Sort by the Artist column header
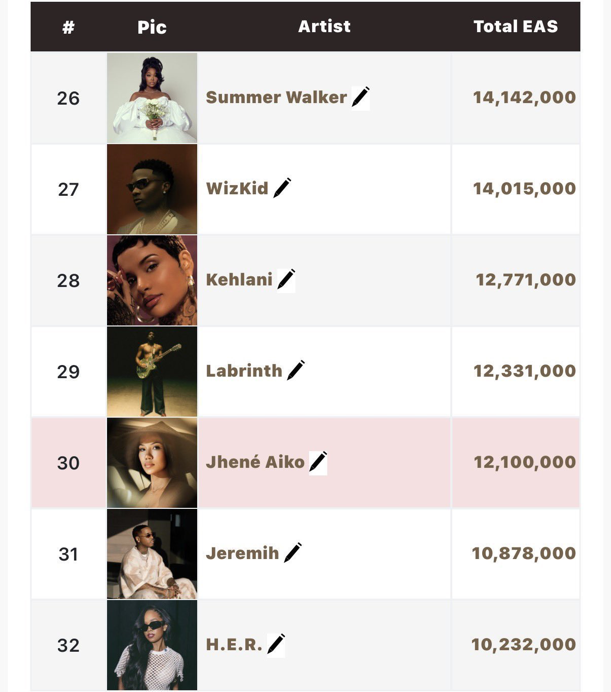This screenshot has height=692, width=611. point(324,26)
